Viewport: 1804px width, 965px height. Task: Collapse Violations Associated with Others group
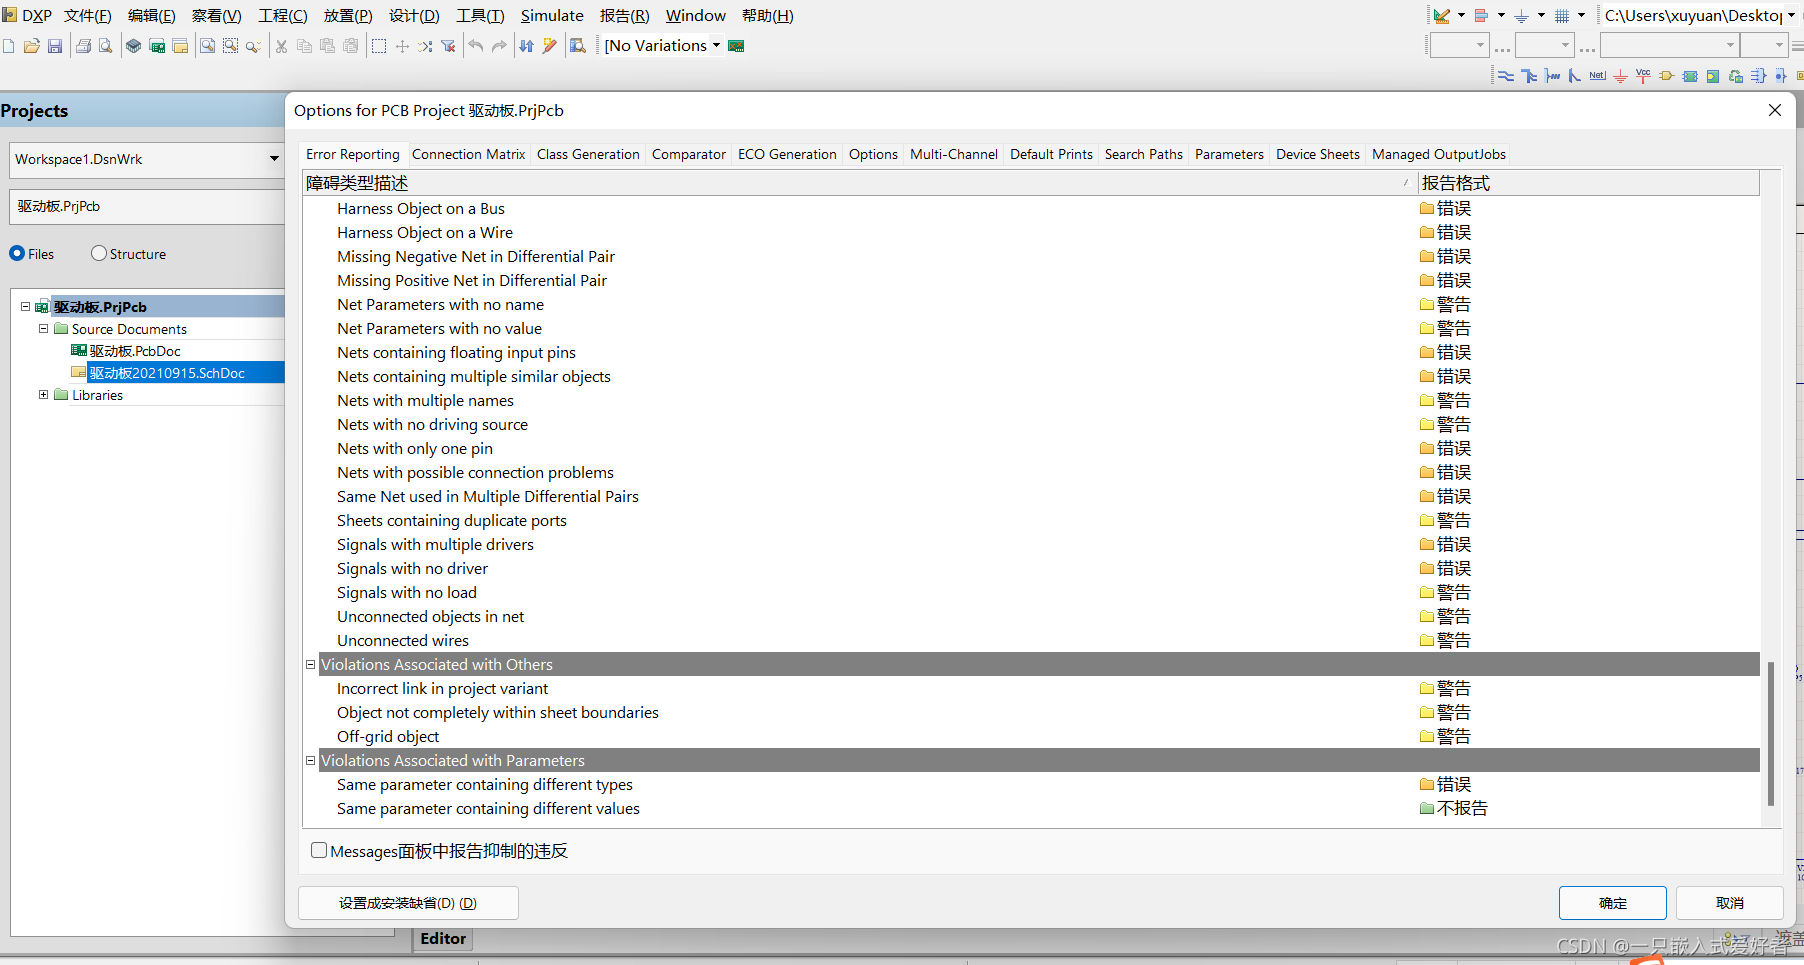(x=310, y=664)
